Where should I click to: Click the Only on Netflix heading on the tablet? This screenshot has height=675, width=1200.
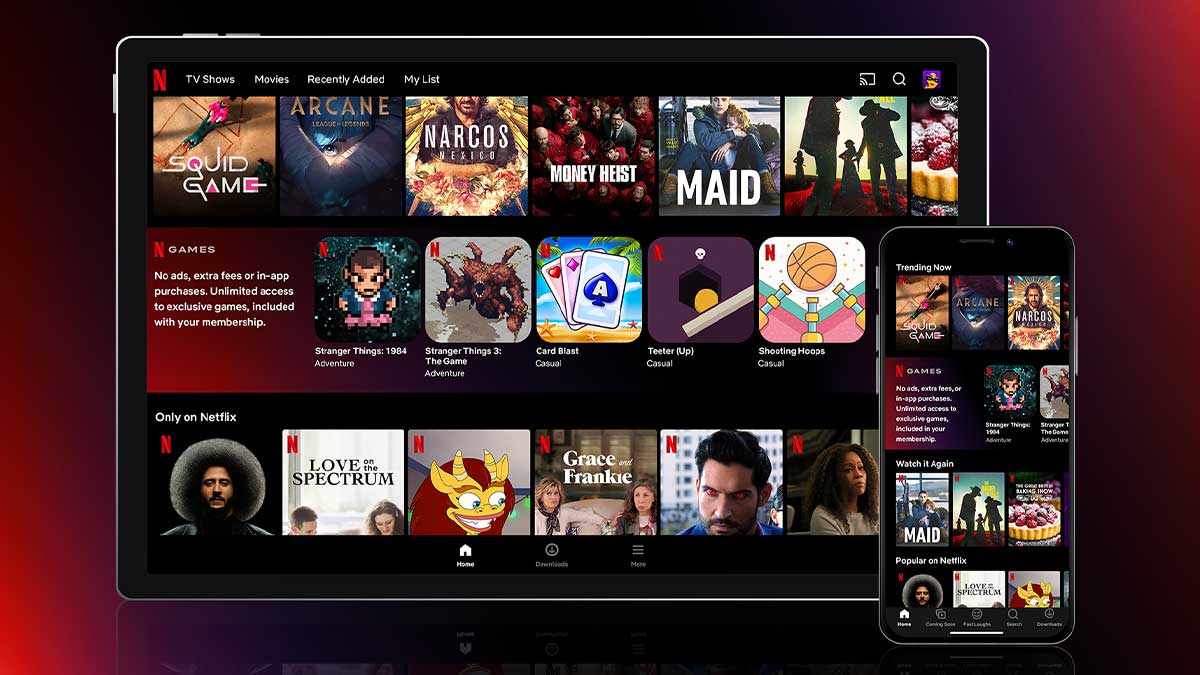coord(196,417)
